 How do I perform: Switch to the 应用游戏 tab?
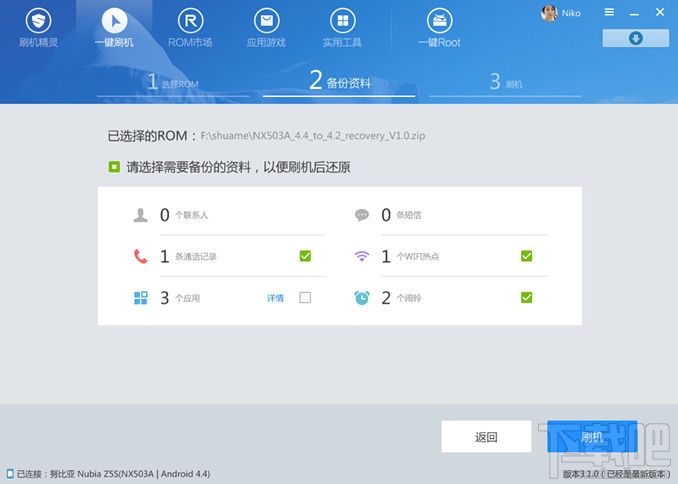[x=266, y=28]
